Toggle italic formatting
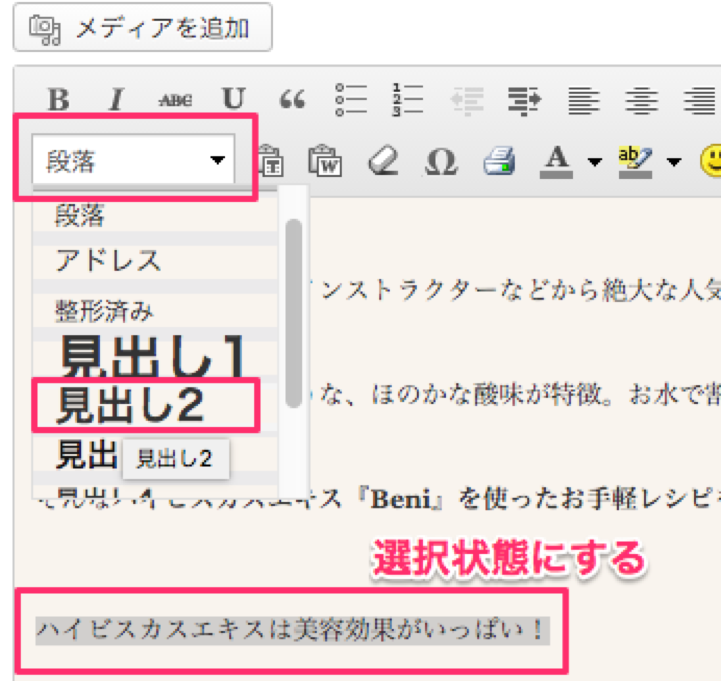The width and height of the screenshot is (721, 681). (116, 99)
